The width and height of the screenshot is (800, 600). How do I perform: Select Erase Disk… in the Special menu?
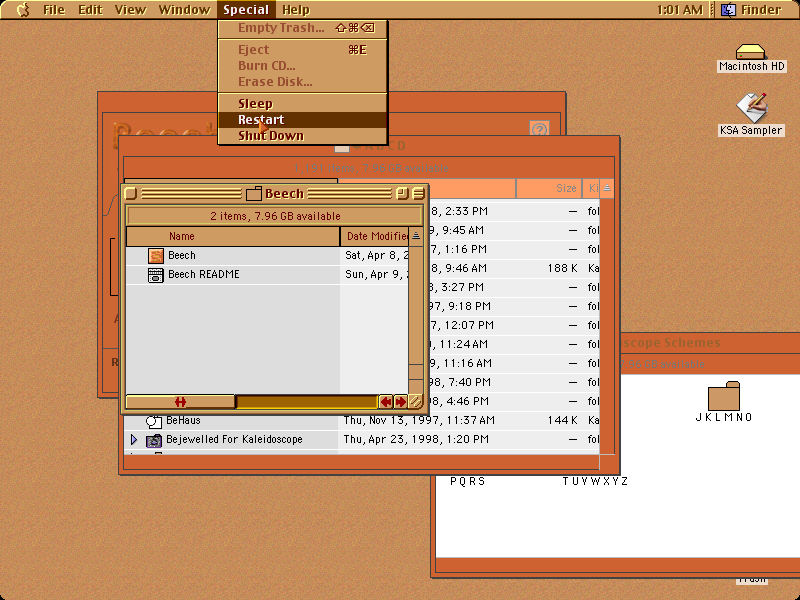[303, 82]
